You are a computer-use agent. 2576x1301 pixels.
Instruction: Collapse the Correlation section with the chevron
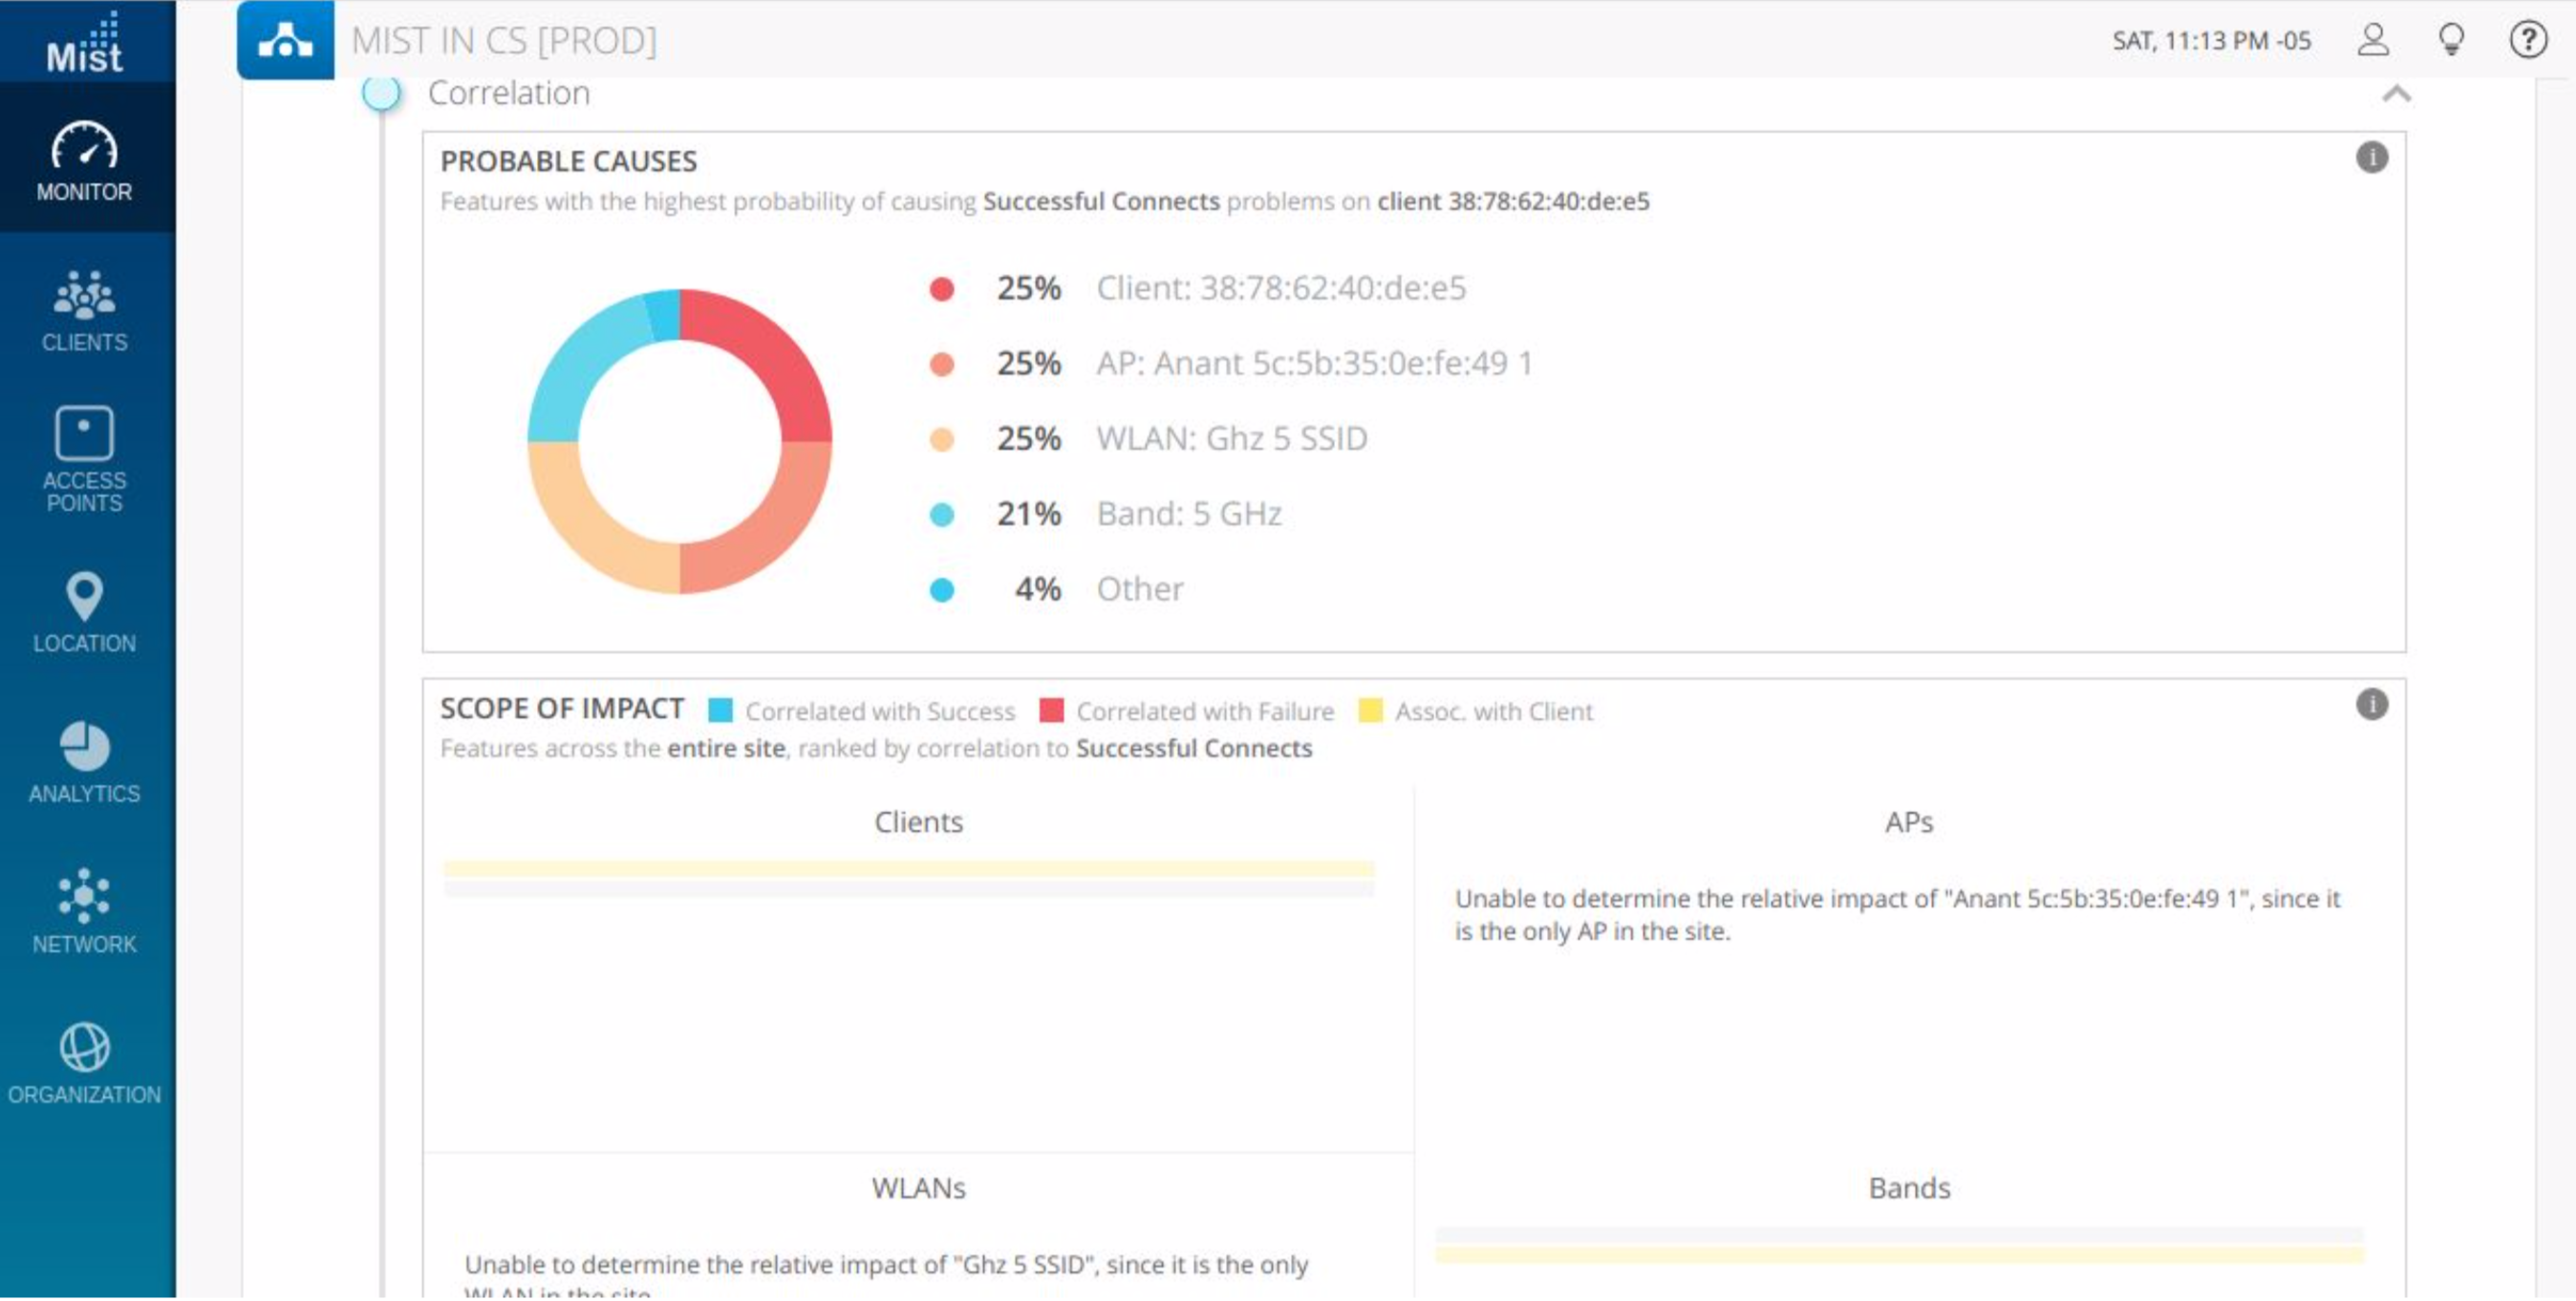point(2396,94)
